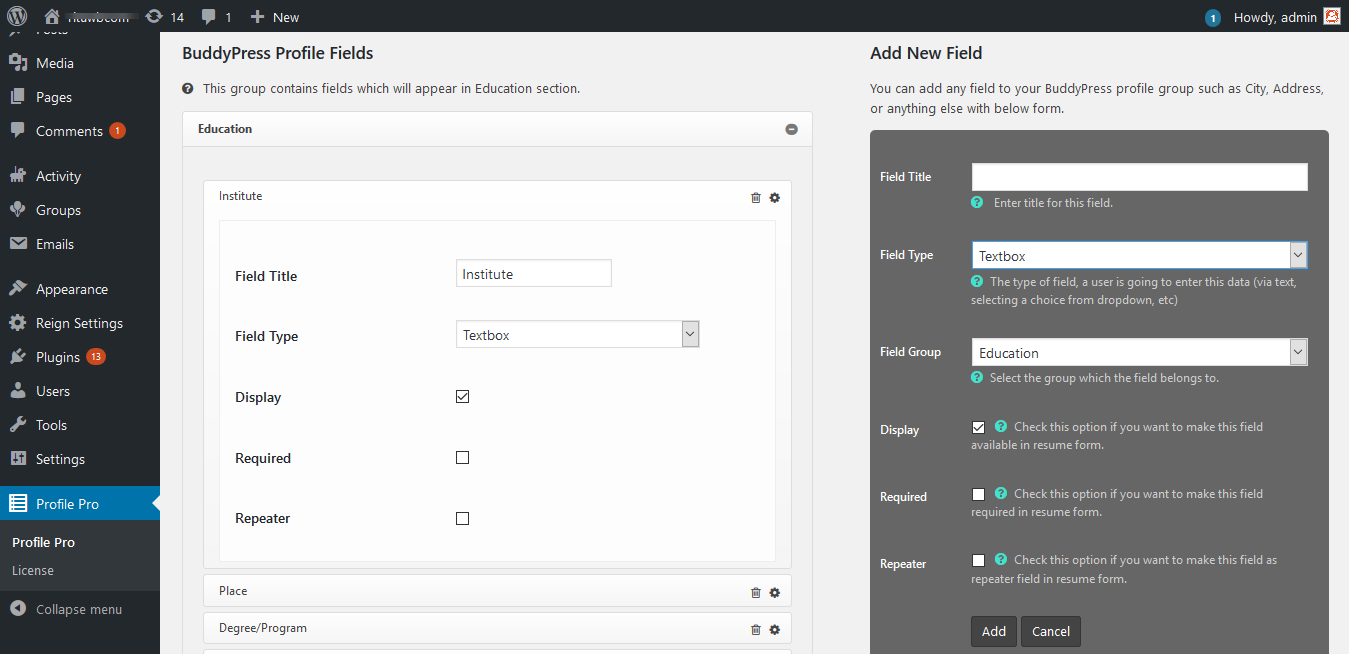The image size is (1349, 654).
Task: Delete the Place field via trash icon
Action: 755,592
